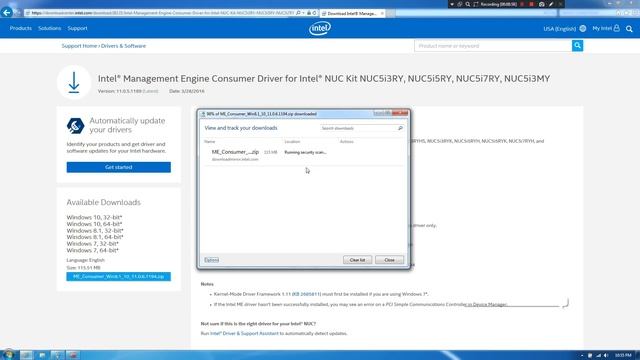640x360 pixels.
Task: Open a new browser tab
Action: [391, 13]
